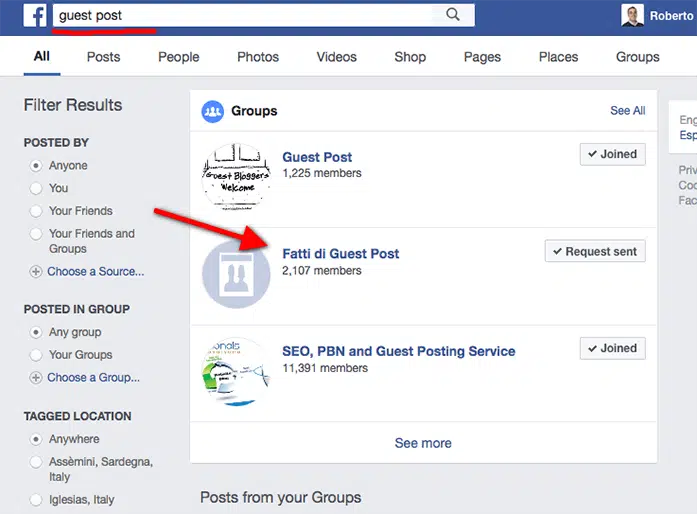Select Assèmini, Sardegna, Italy location
The width and height of the screenshot is (697, 514).
[36, 462]
